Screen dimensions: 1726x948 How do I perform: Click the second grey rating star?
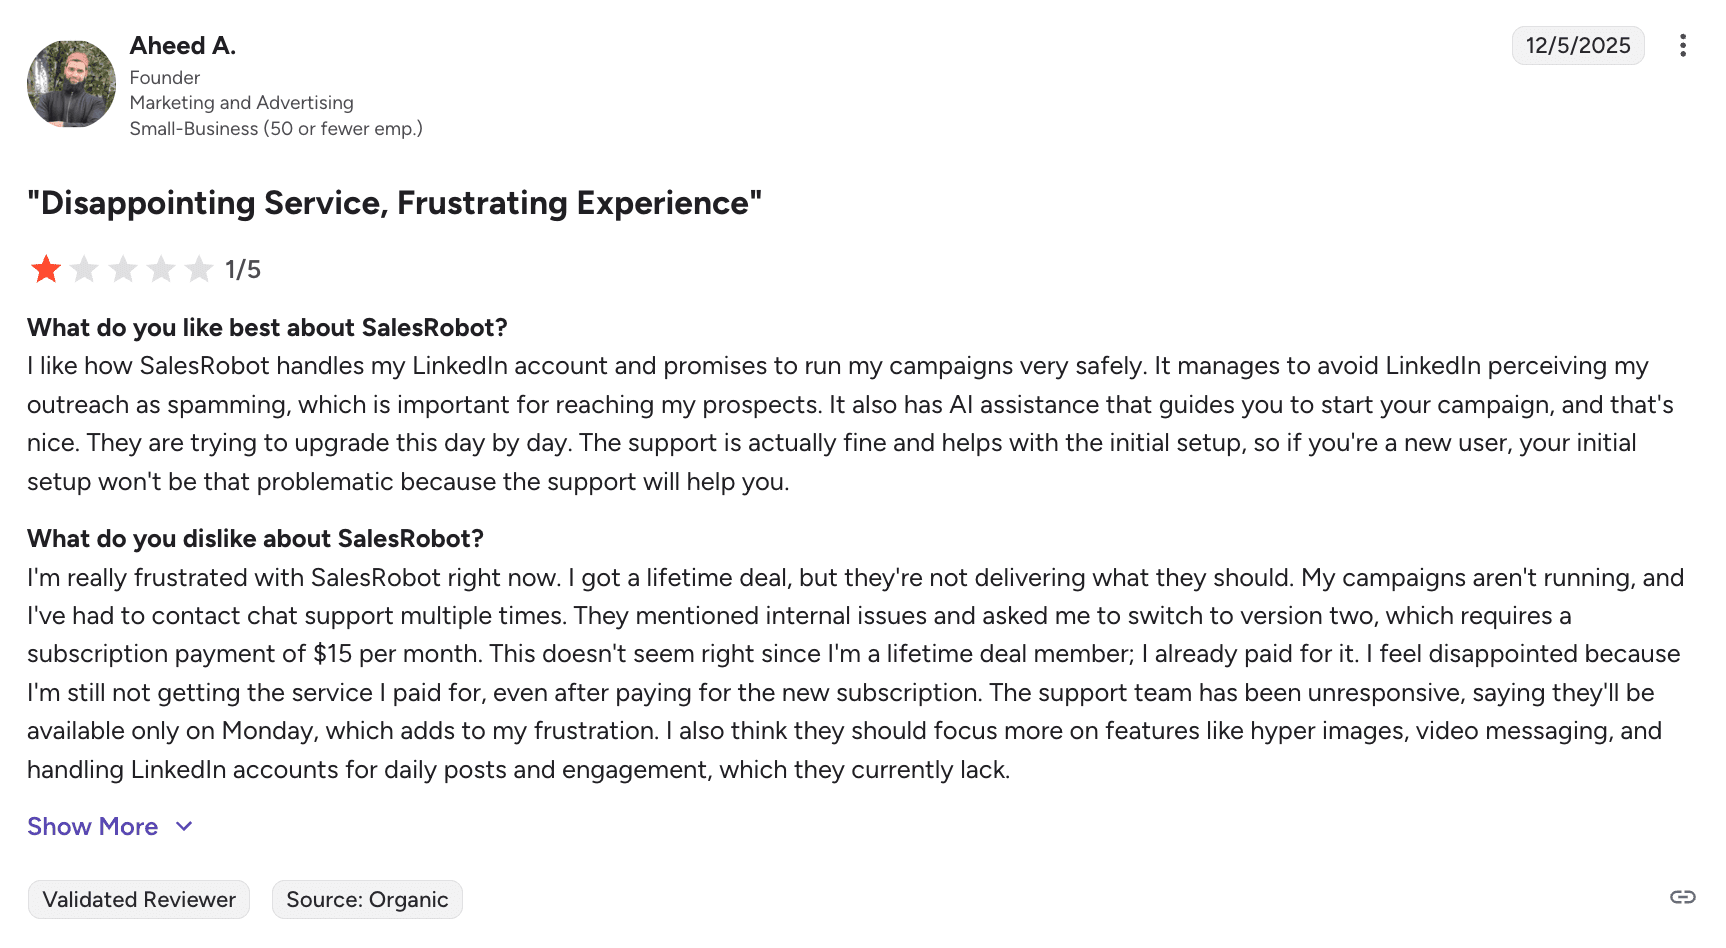[85, 269]
